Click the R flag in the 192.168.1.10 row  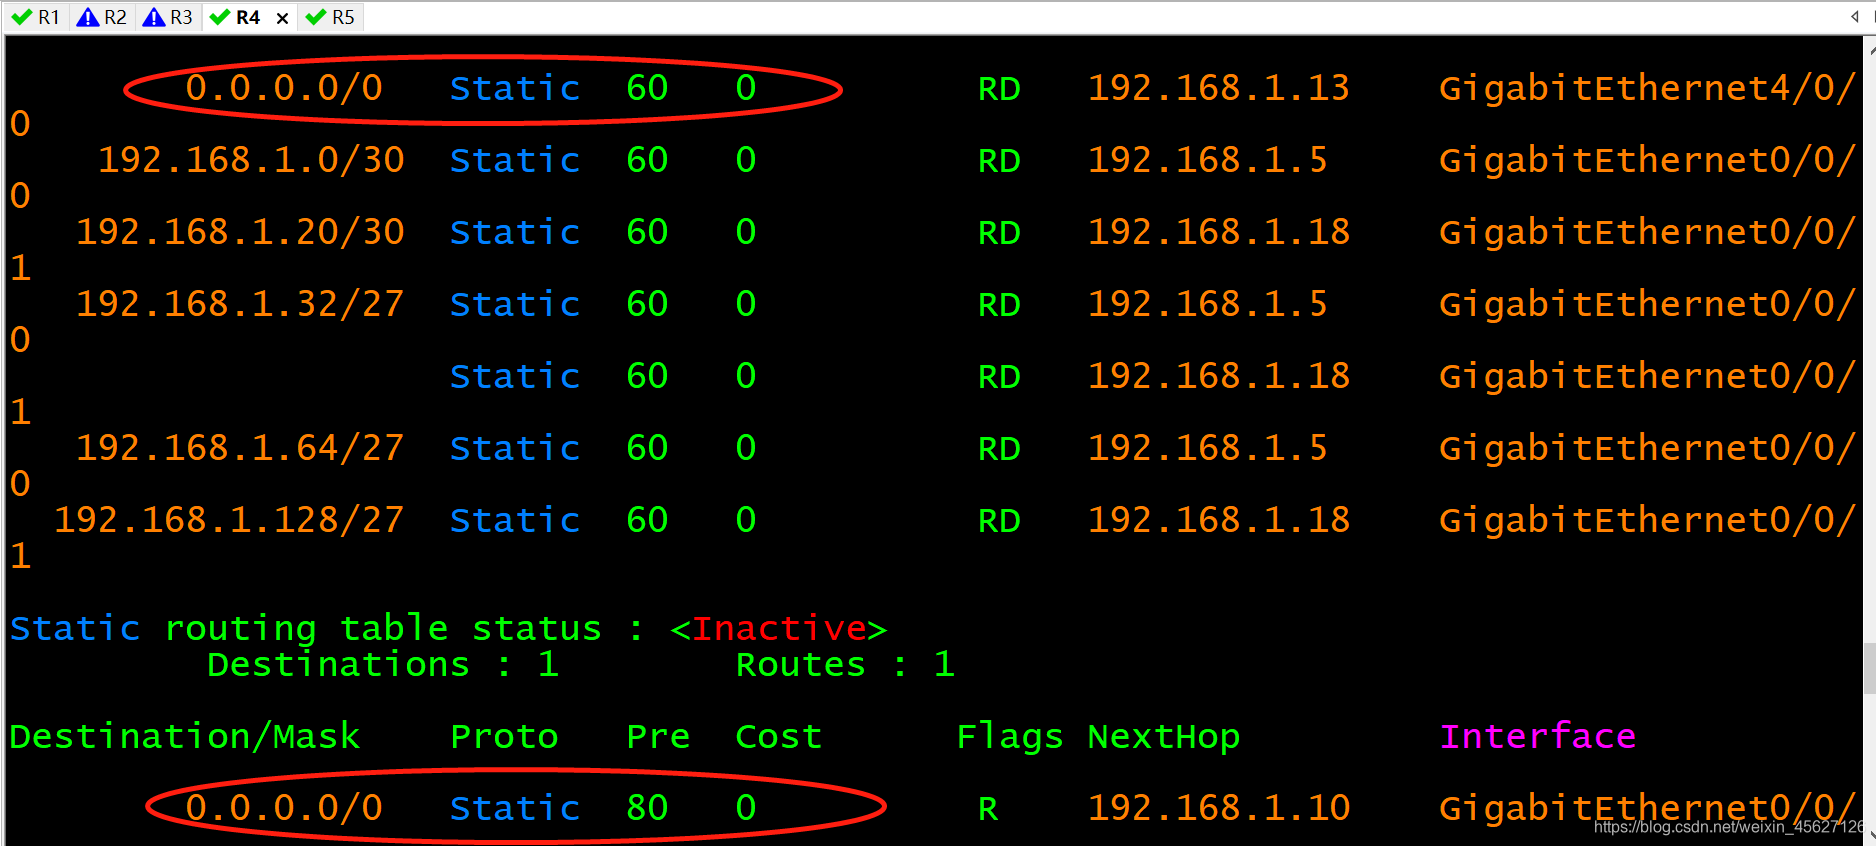pos(988,808)
